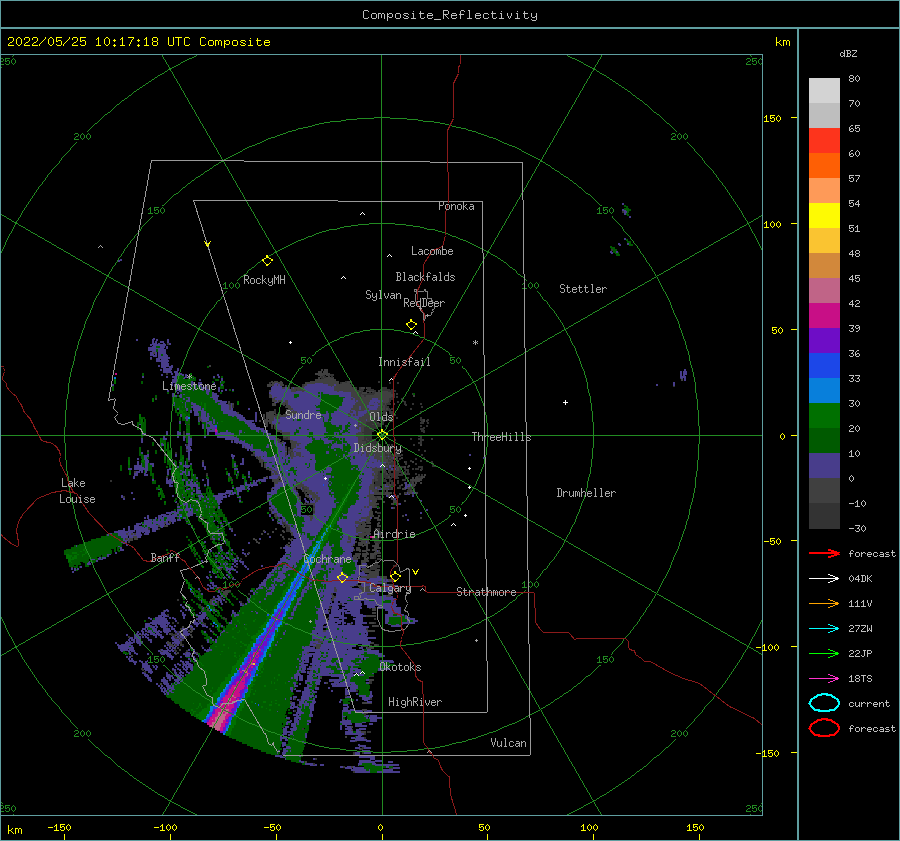900x841 pixels.
Task: Click the cyan 27ZW arrow icon
Action: tap(824, 629)
